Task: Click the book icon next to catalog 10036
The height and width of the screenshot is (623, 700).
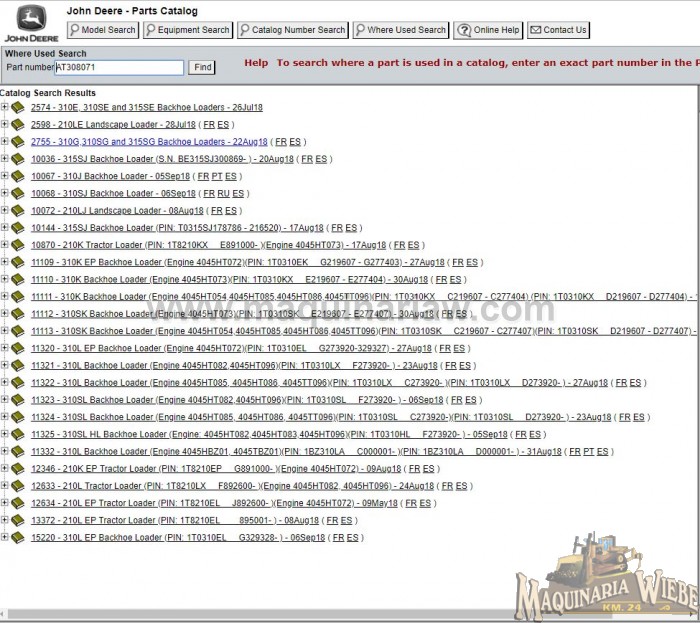Action: [x=17, y=159]
